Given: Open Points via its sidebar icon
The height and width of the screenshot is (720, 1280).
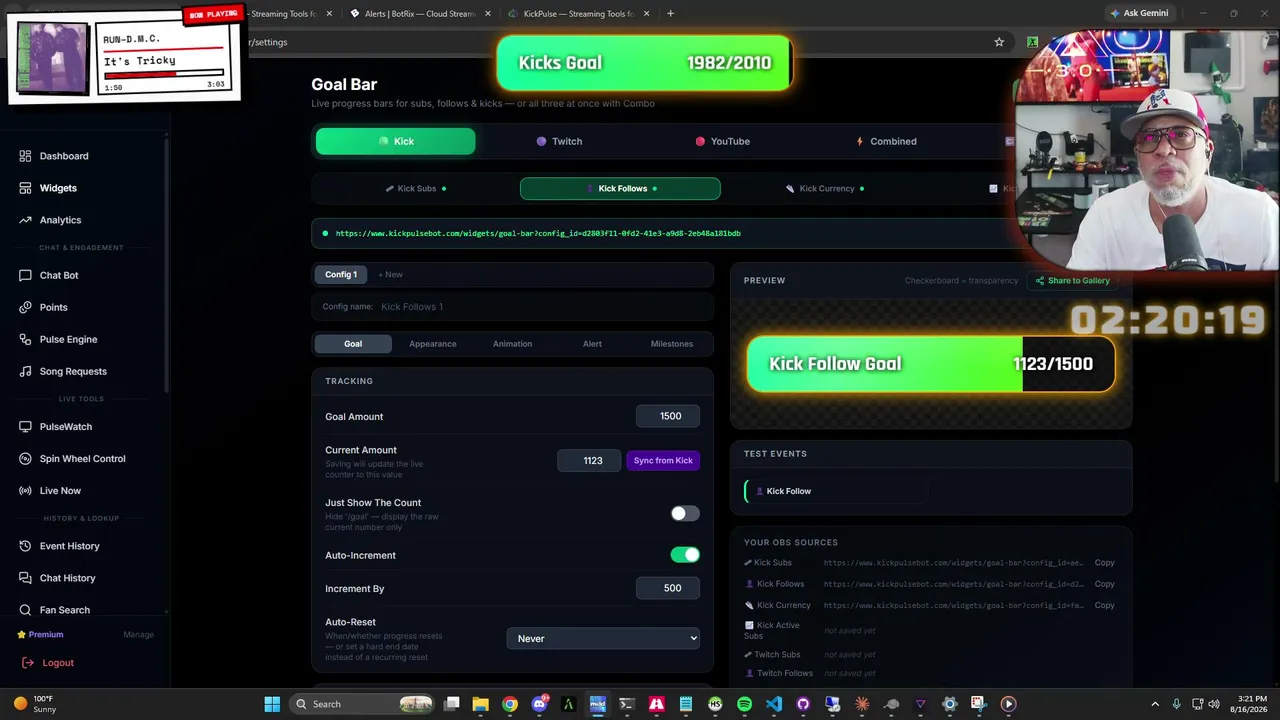Looking at the screenshot, I should 25,307.
